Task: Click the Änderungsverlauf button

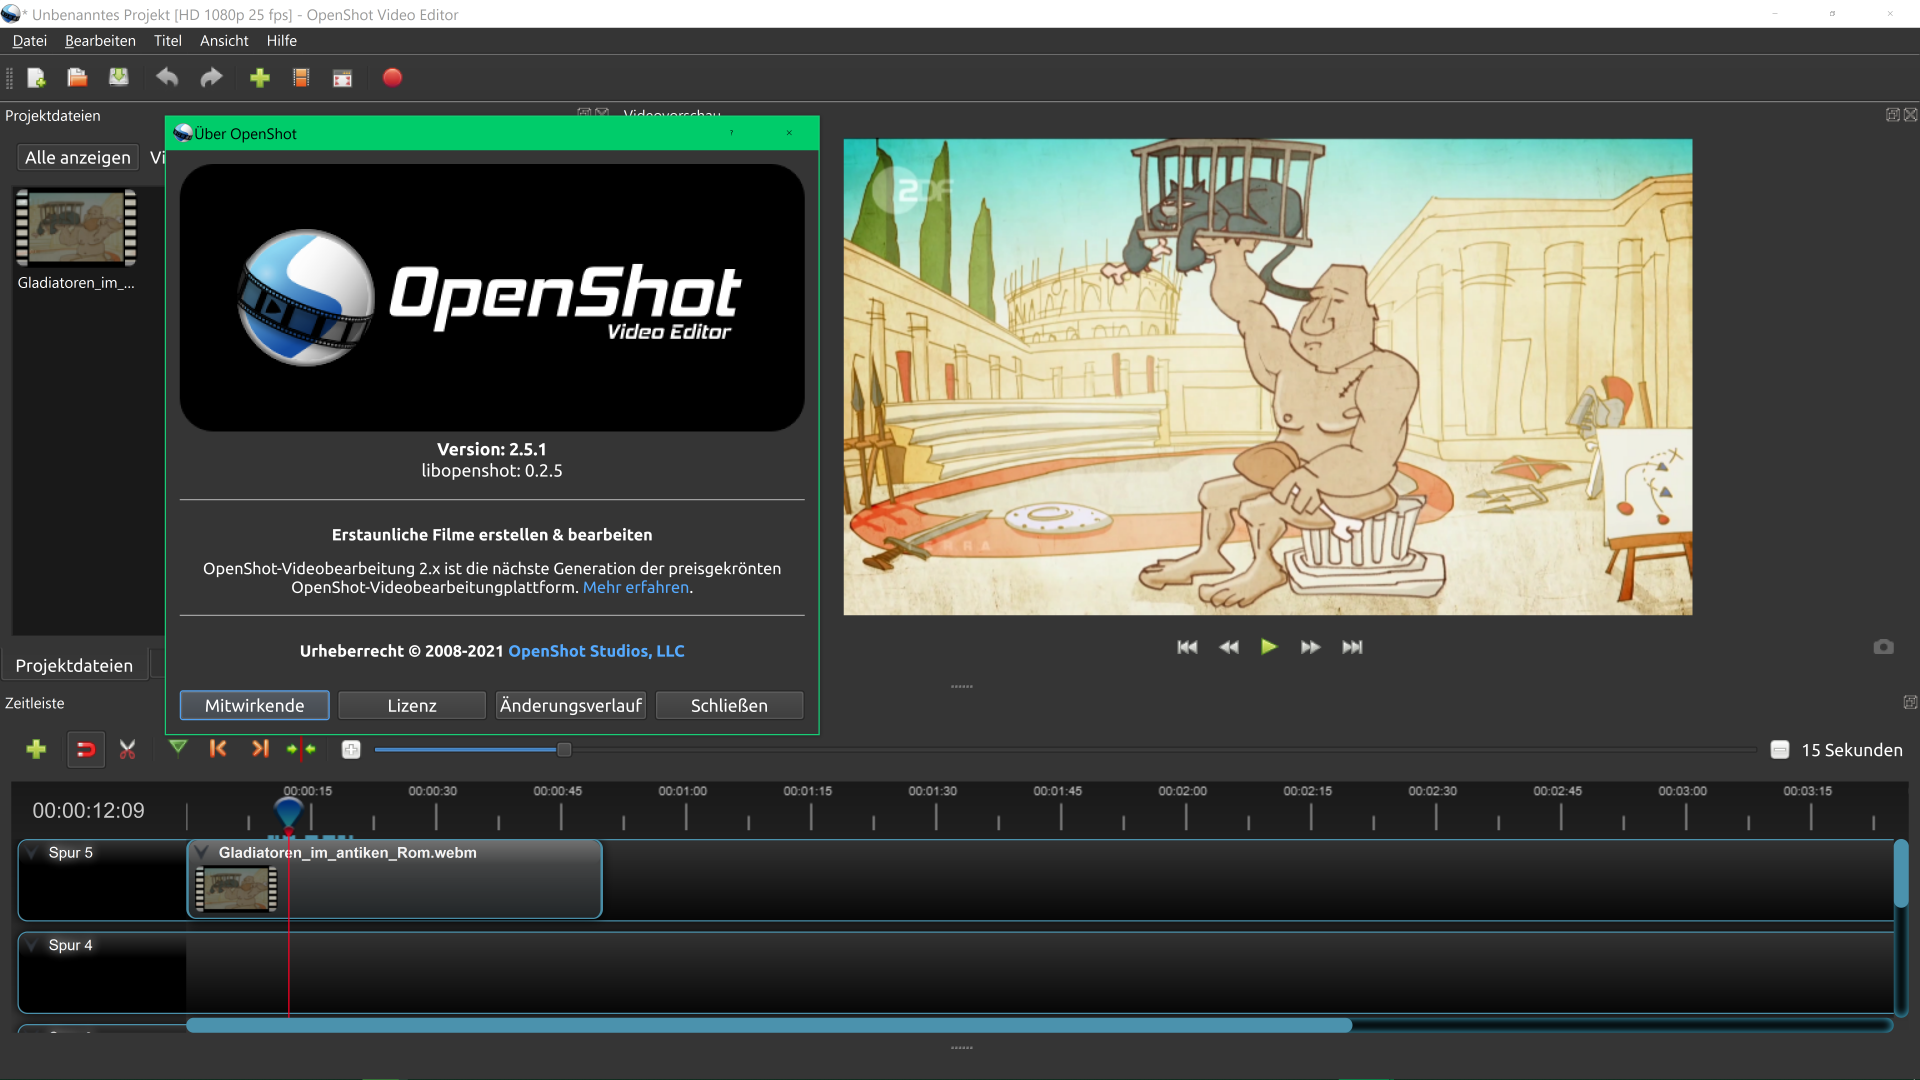Action: [x=571, y=705]
